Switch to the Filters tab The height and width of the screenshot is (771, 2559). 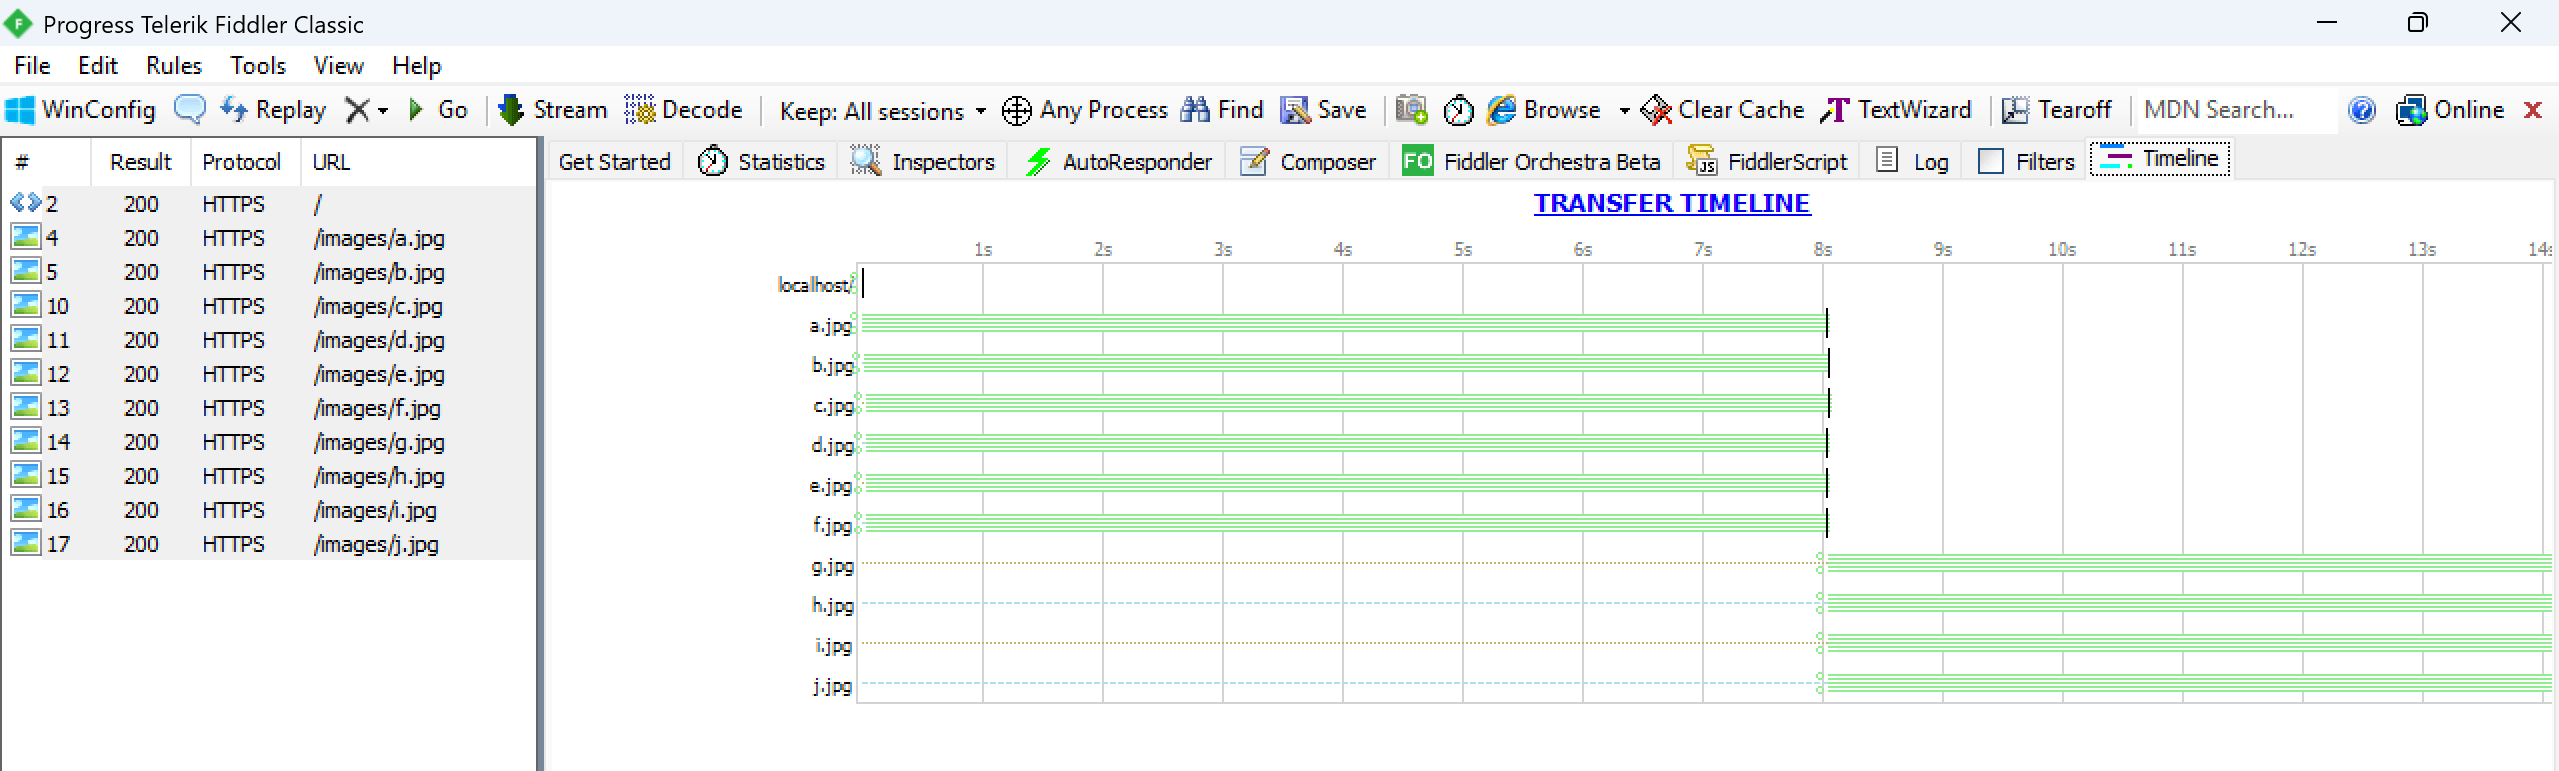[2027, 162]
